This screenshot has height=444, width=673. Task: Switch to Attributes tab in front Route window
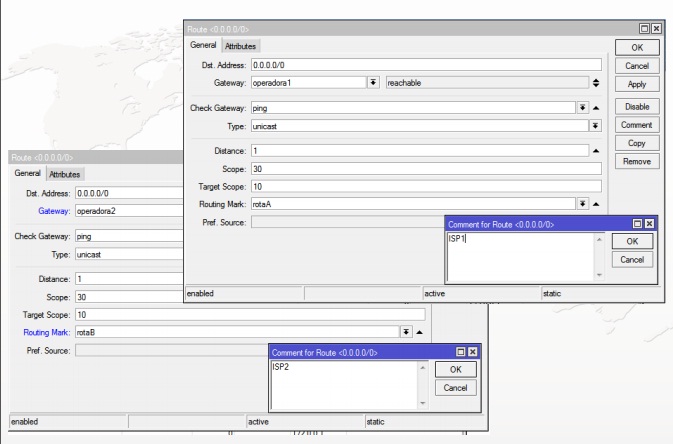click(240, 46)
